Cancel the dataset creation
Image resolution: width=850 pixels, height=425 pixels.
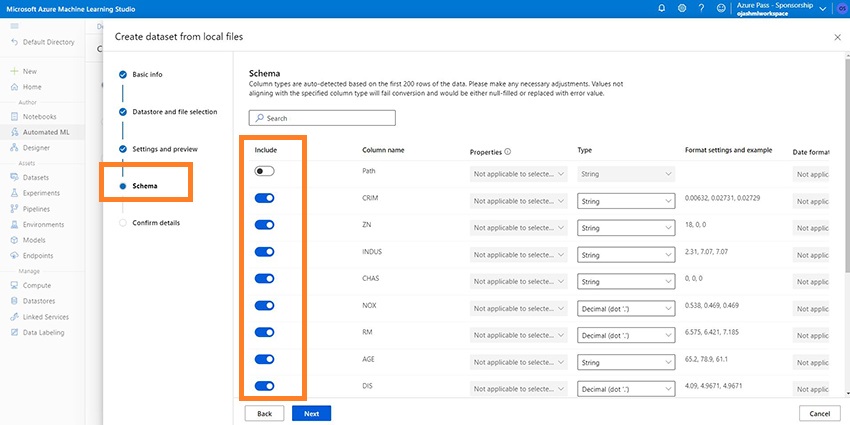[819, 412]
